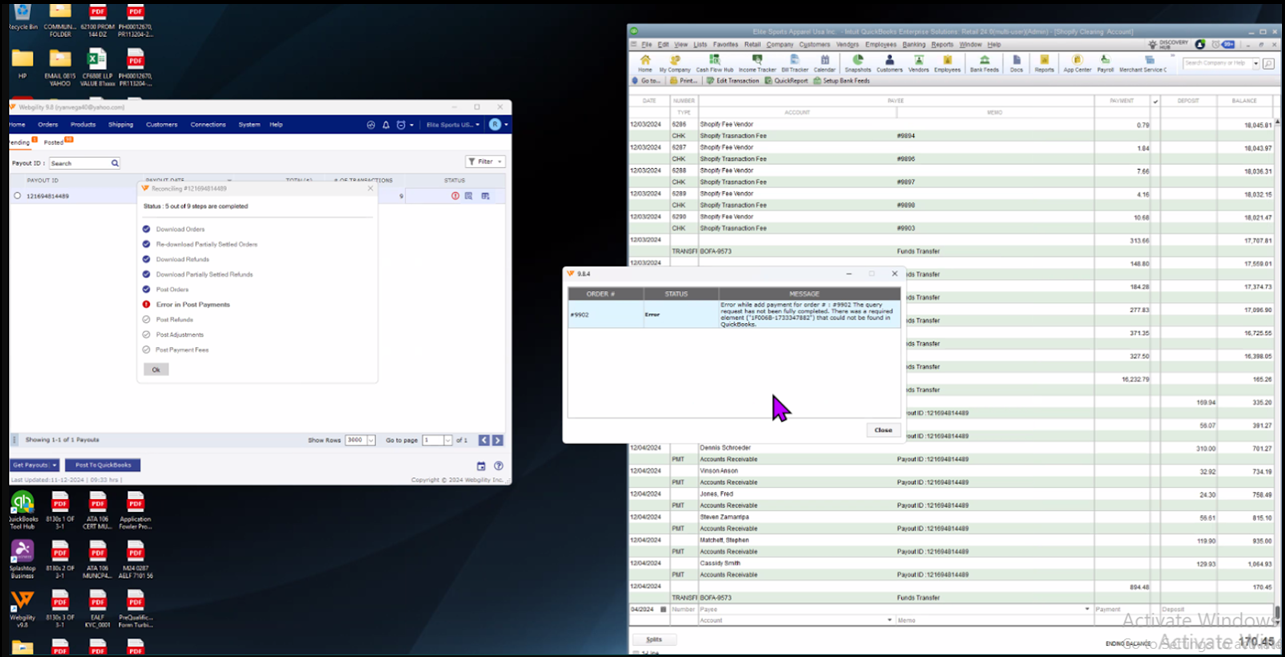Viewport: 1285px width, 657px height.
Task: Expand the Show Rows dropdown
Action: (x=371, y=440)
